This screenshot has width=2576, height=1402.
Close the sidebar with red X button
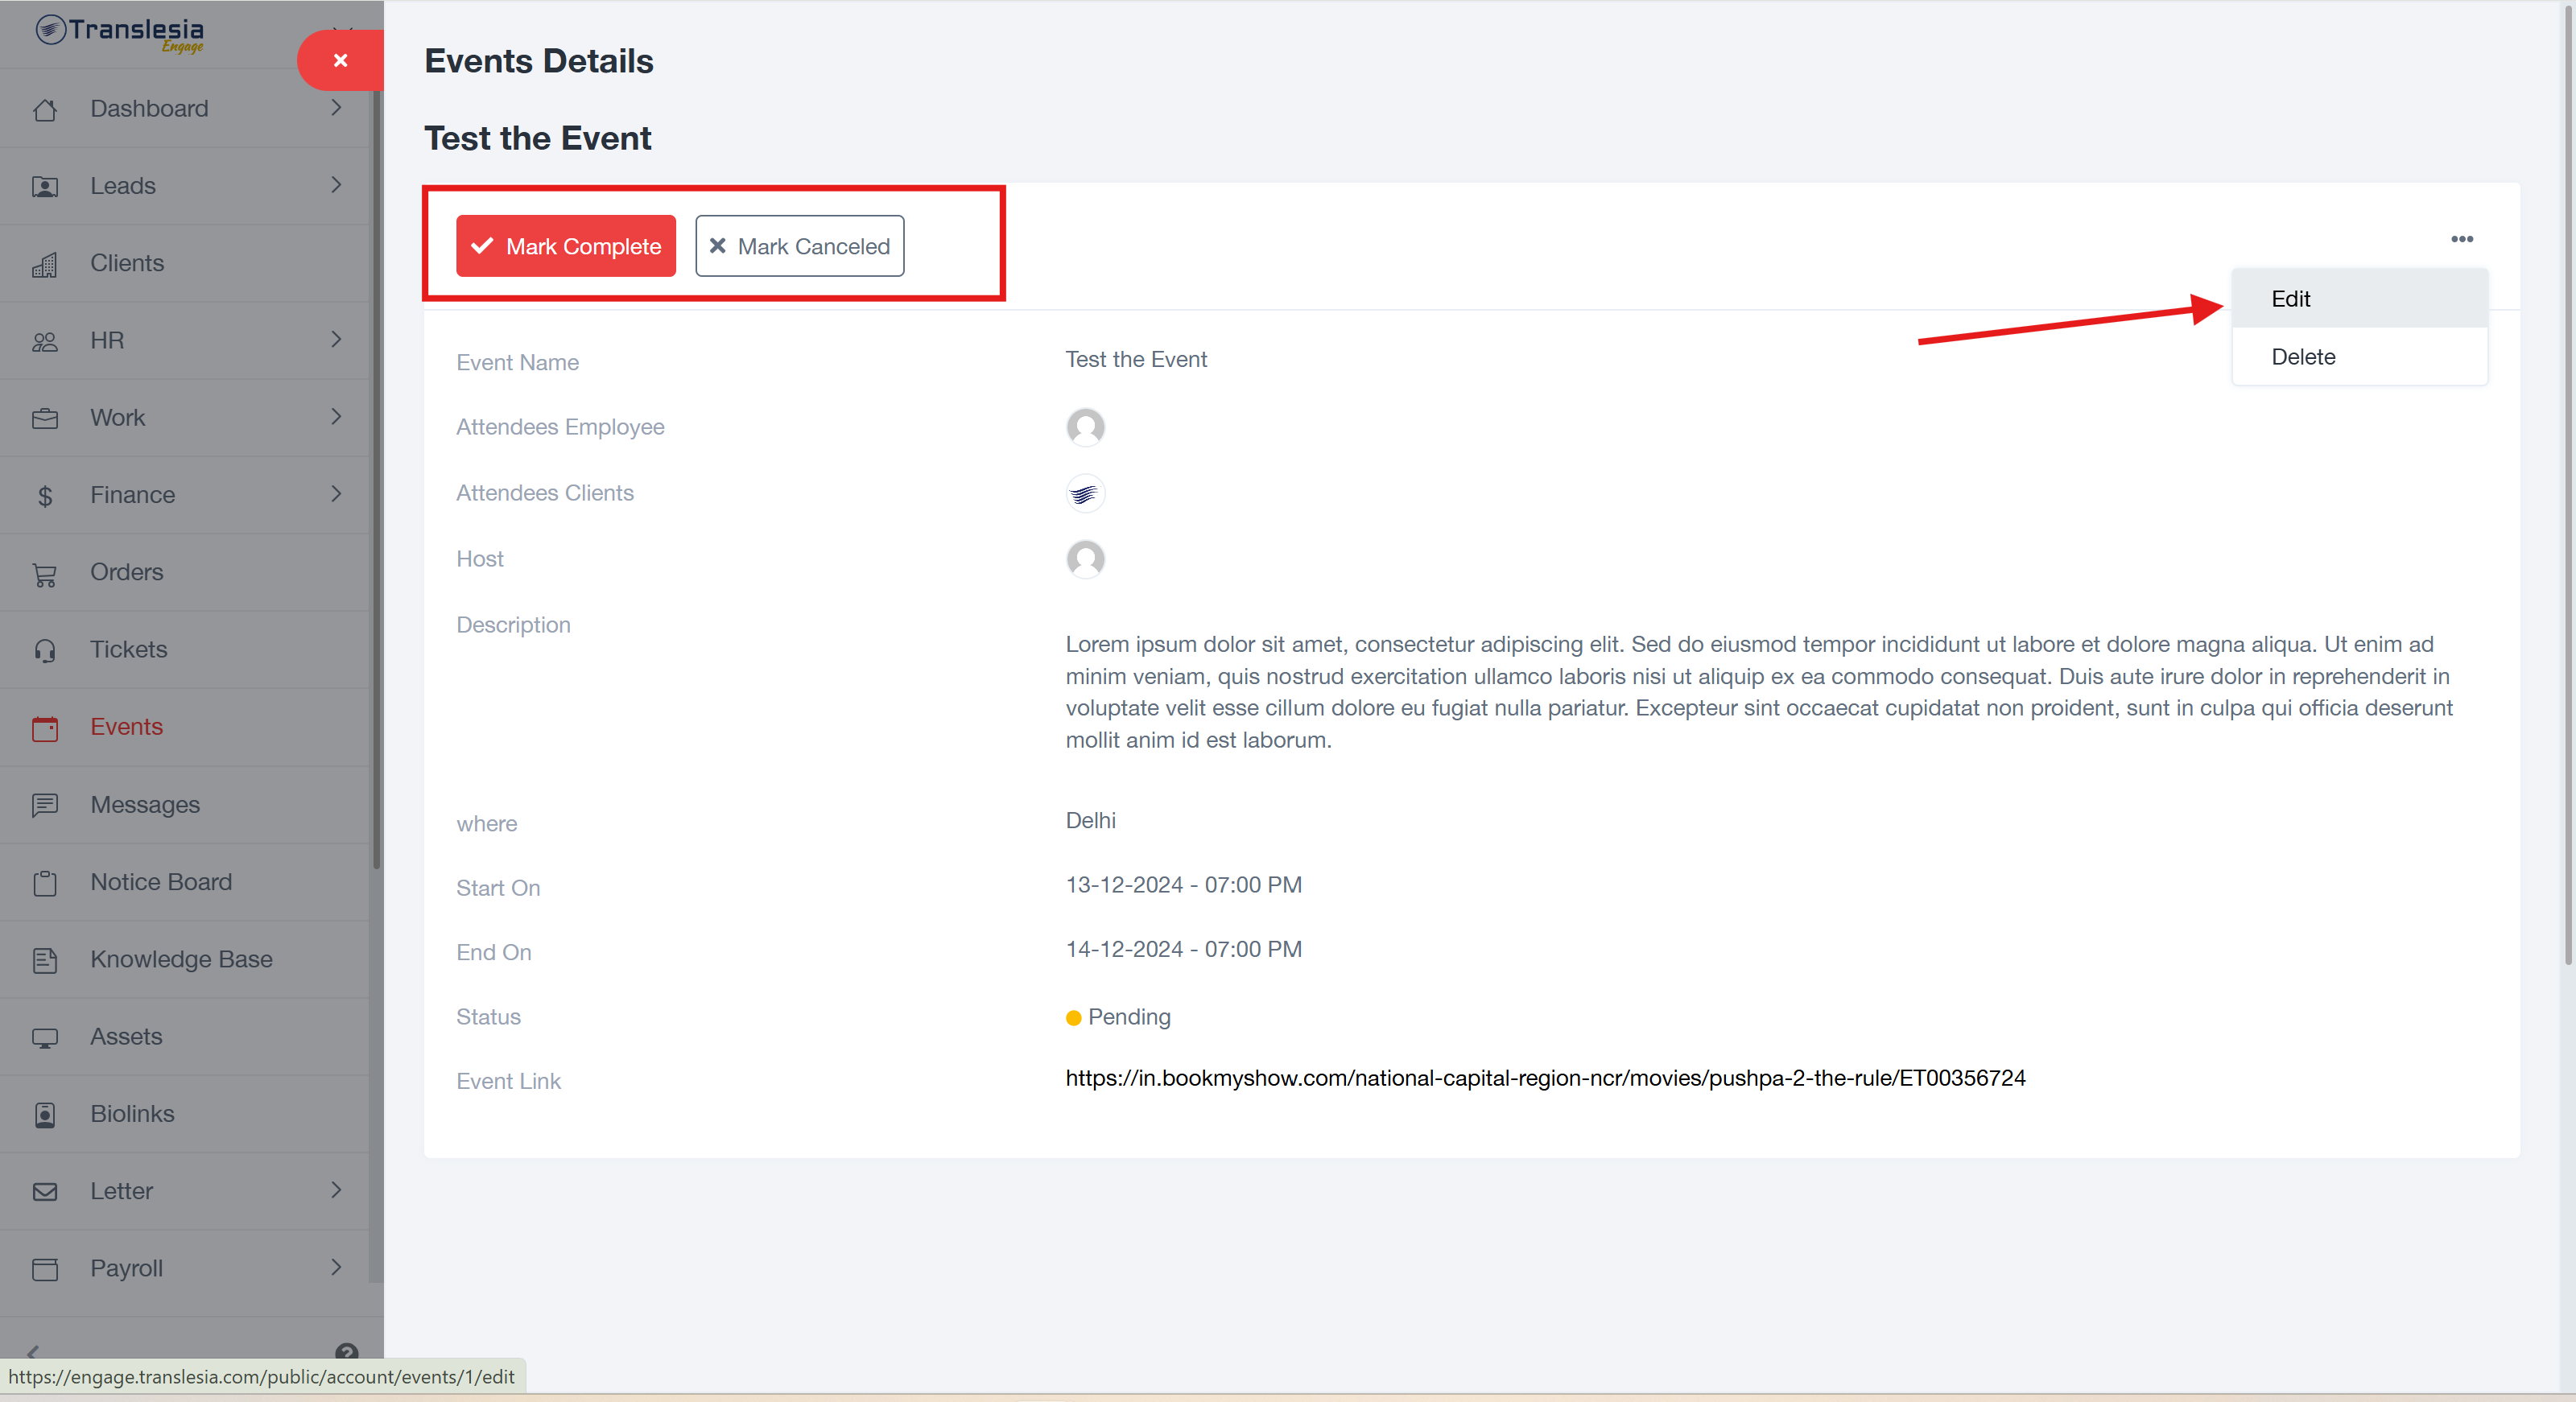(x=340, y=60)
